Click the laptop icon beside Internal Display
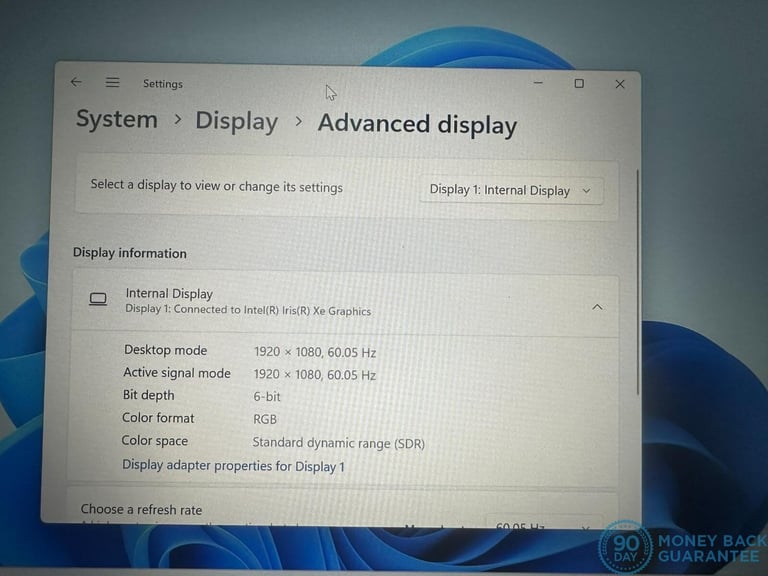768x576 pixels. (98, 299)
